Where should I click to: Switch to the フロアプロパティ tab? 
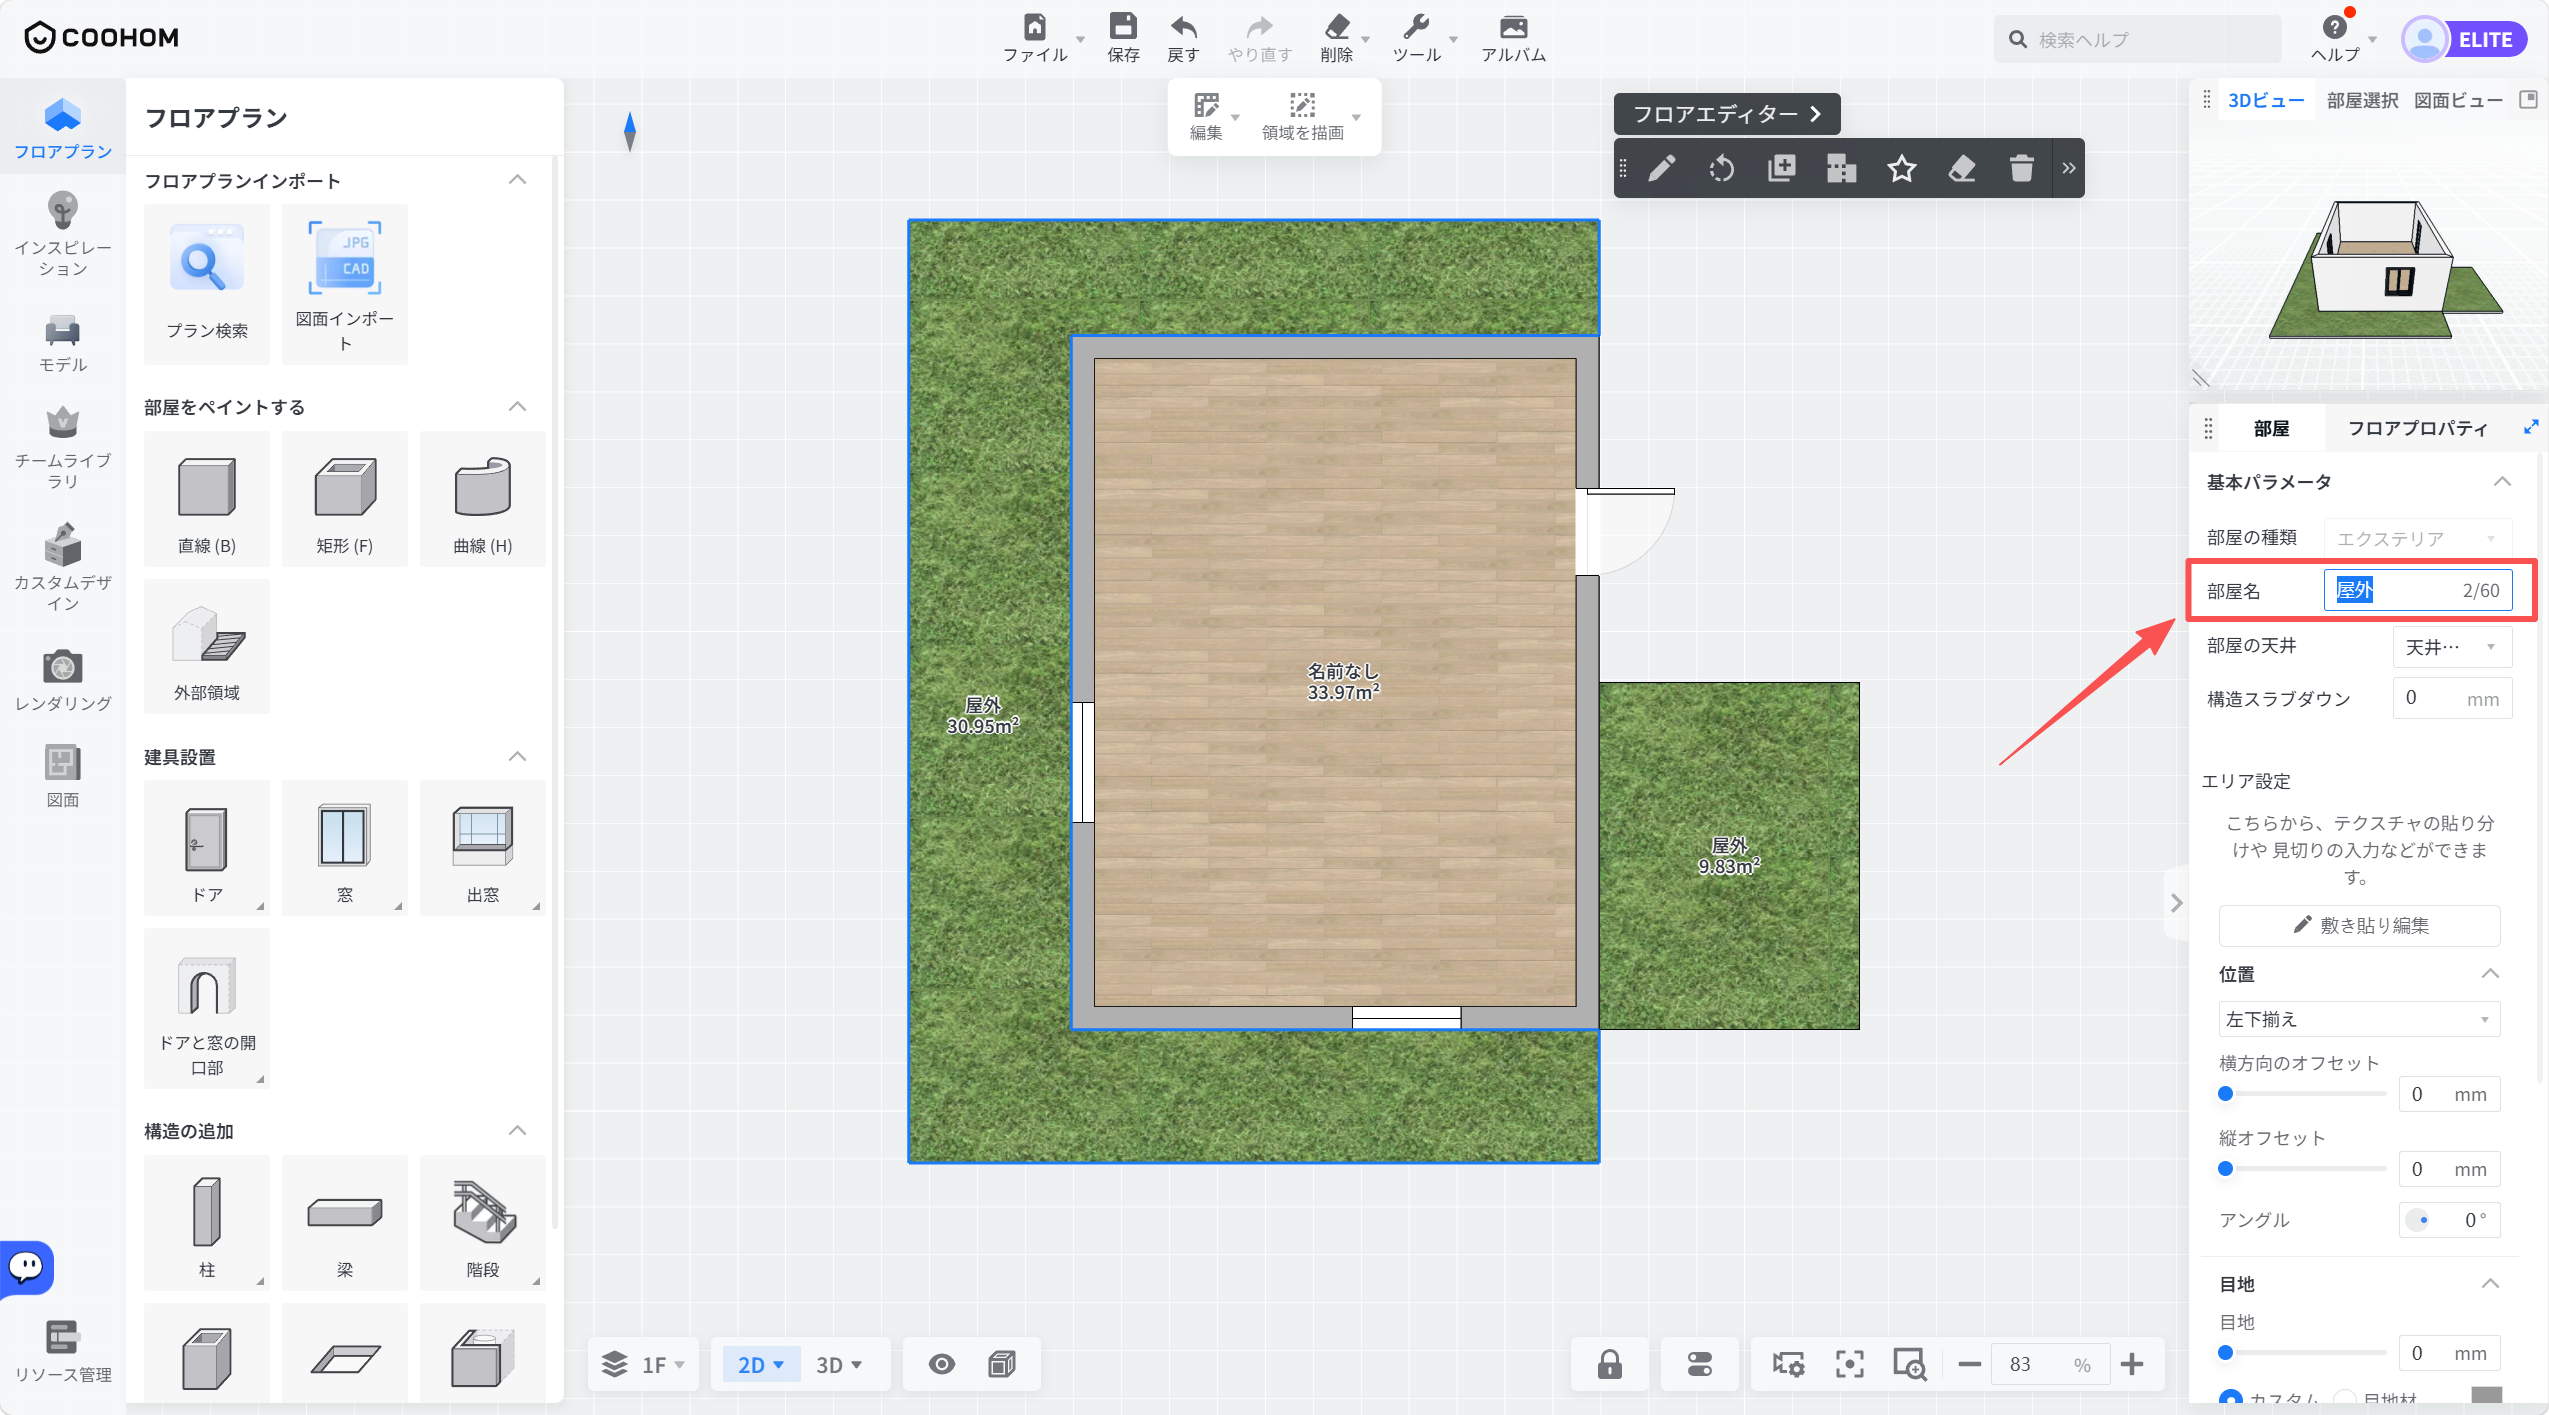point(2417,428)
